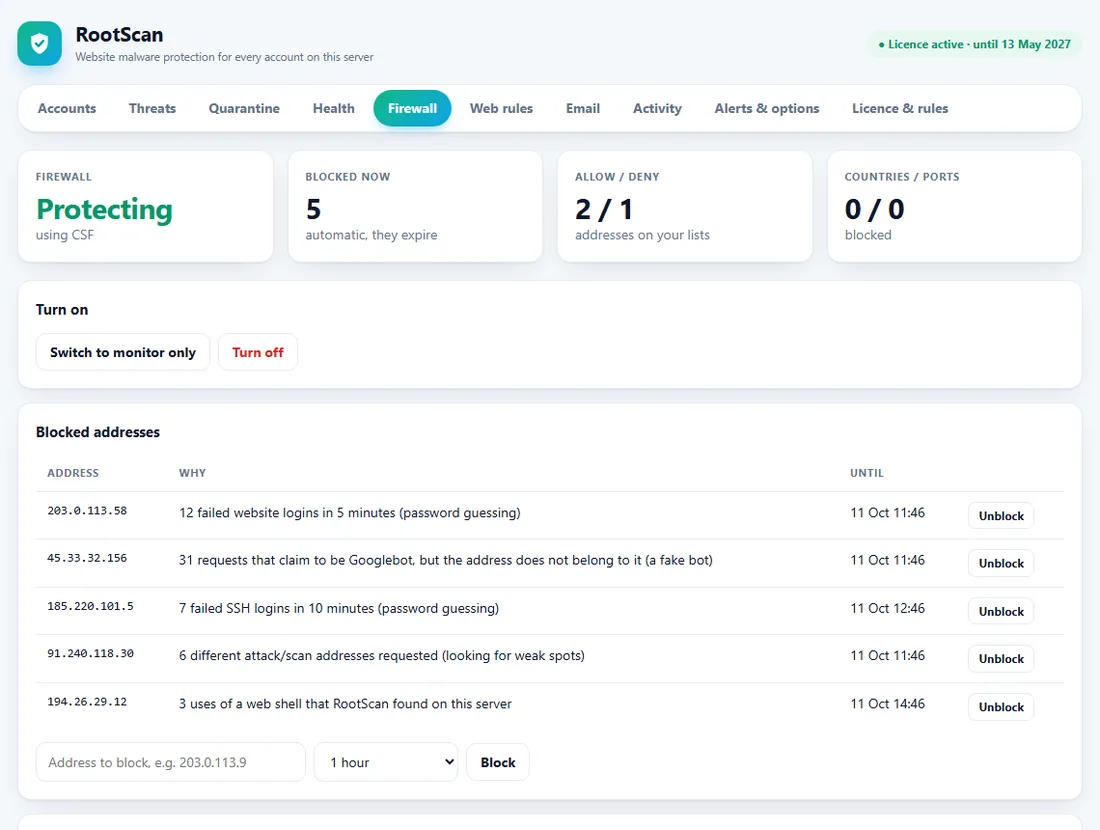Switch to the Threats tab
This screenshot has width=1100, height=830.
coord(152,109)
